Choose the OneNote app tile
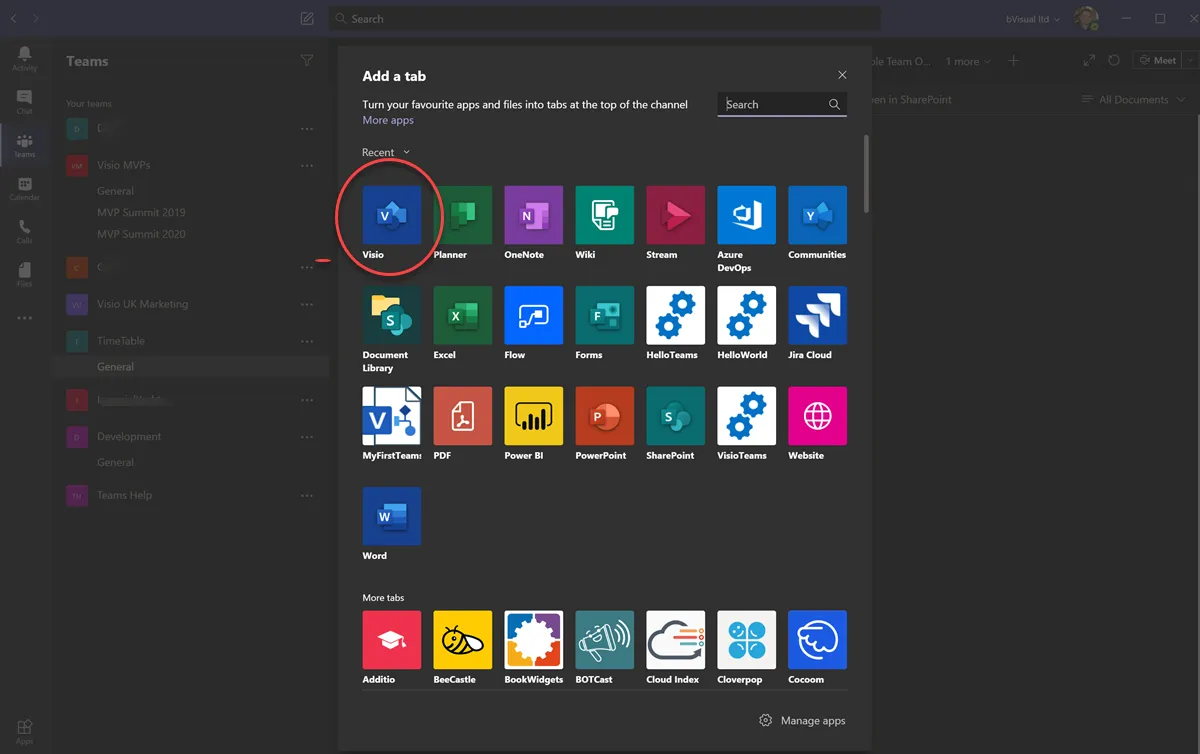Viewport: 1200px width, 754px height. point(533,215)
